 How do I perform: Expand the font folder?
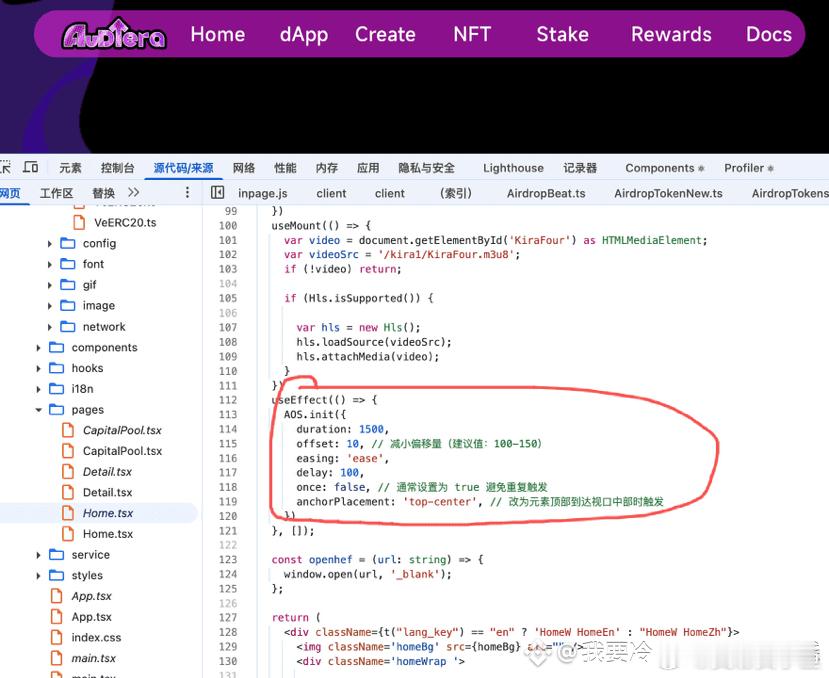(x=50, y=264)
